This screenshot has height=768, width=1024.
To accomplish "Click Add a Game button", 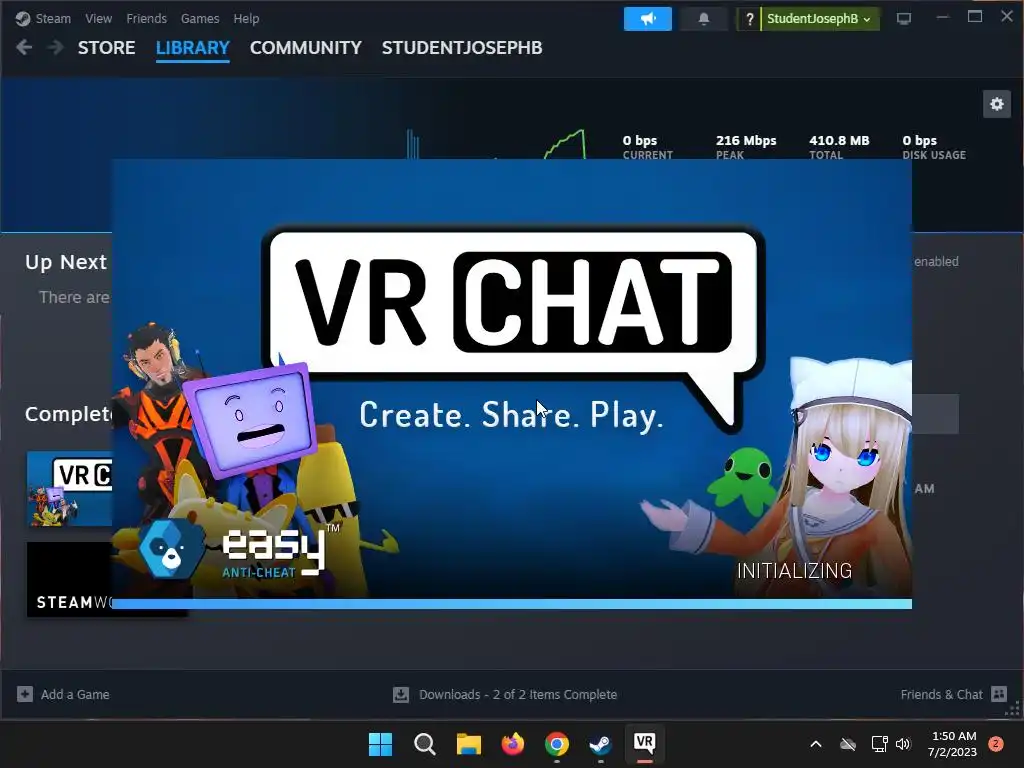I will pos(63,694).
